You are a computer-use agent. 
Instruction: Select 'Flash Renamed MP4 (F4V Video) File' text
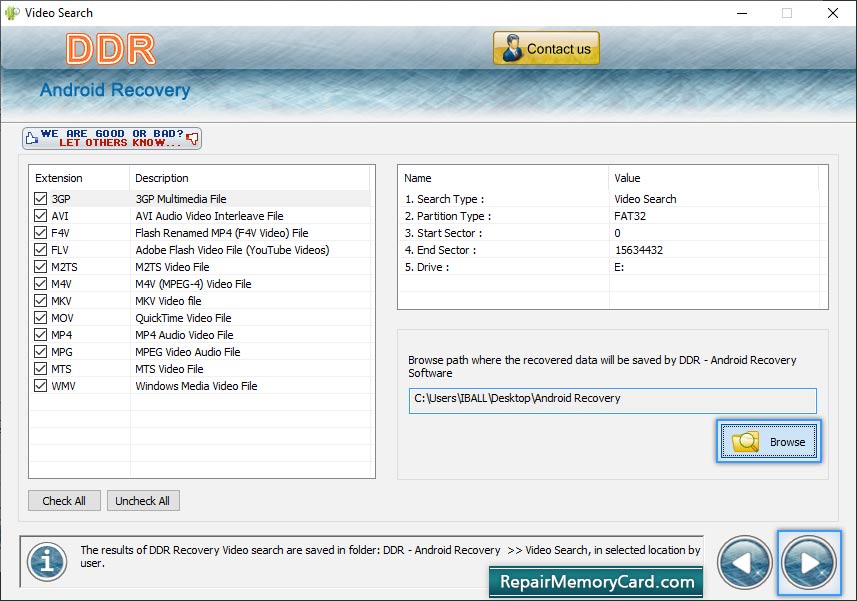(x=222, y=233)
